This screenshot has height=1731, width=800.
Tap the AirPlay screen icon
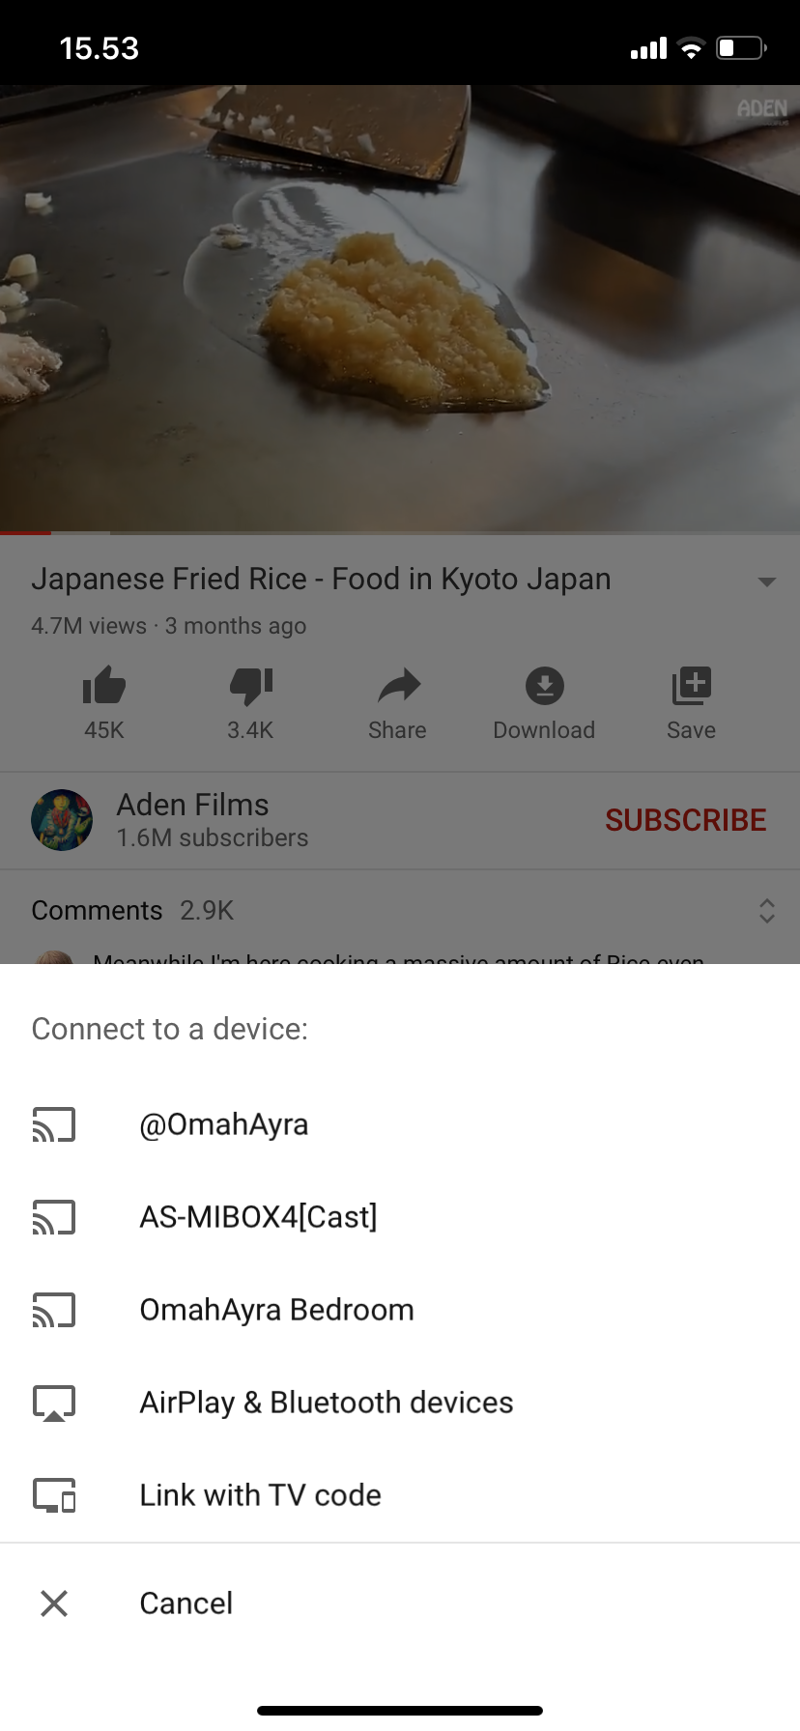[x=54, y=1403]
